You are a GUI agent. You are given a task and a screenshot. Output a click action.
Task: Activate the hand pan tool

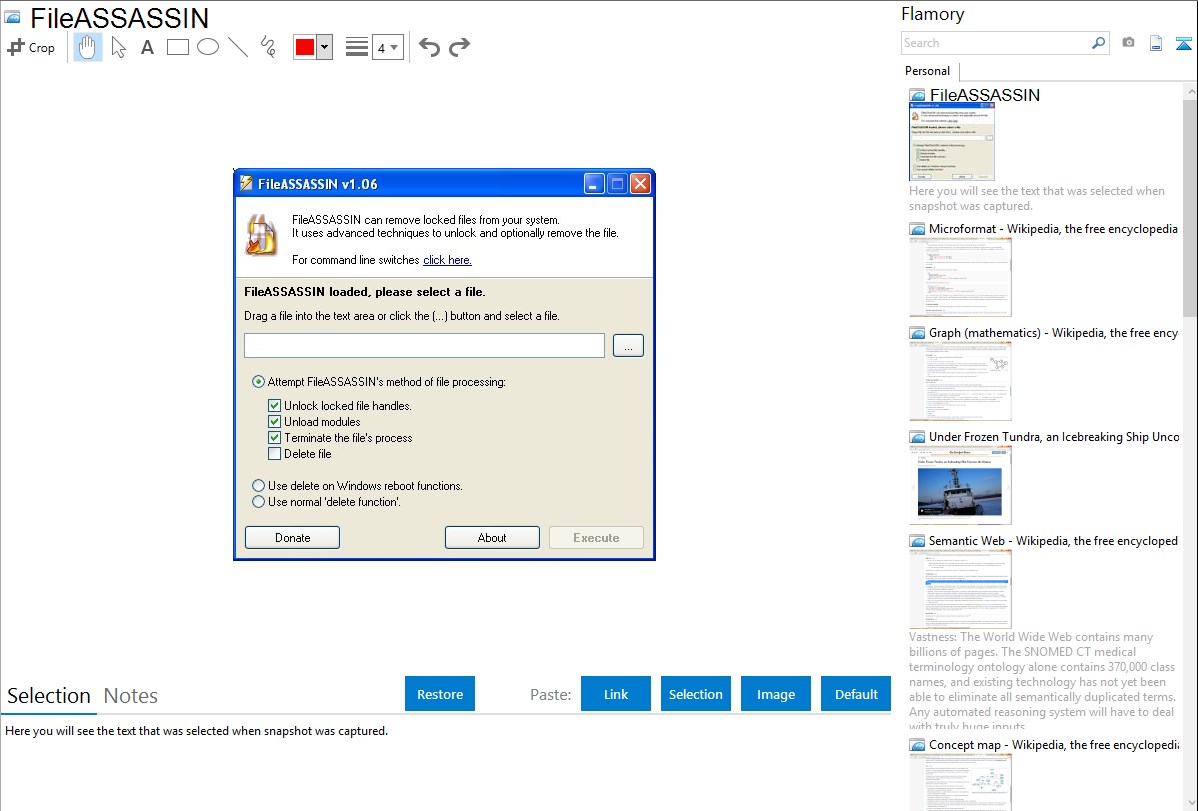point(88,47)
